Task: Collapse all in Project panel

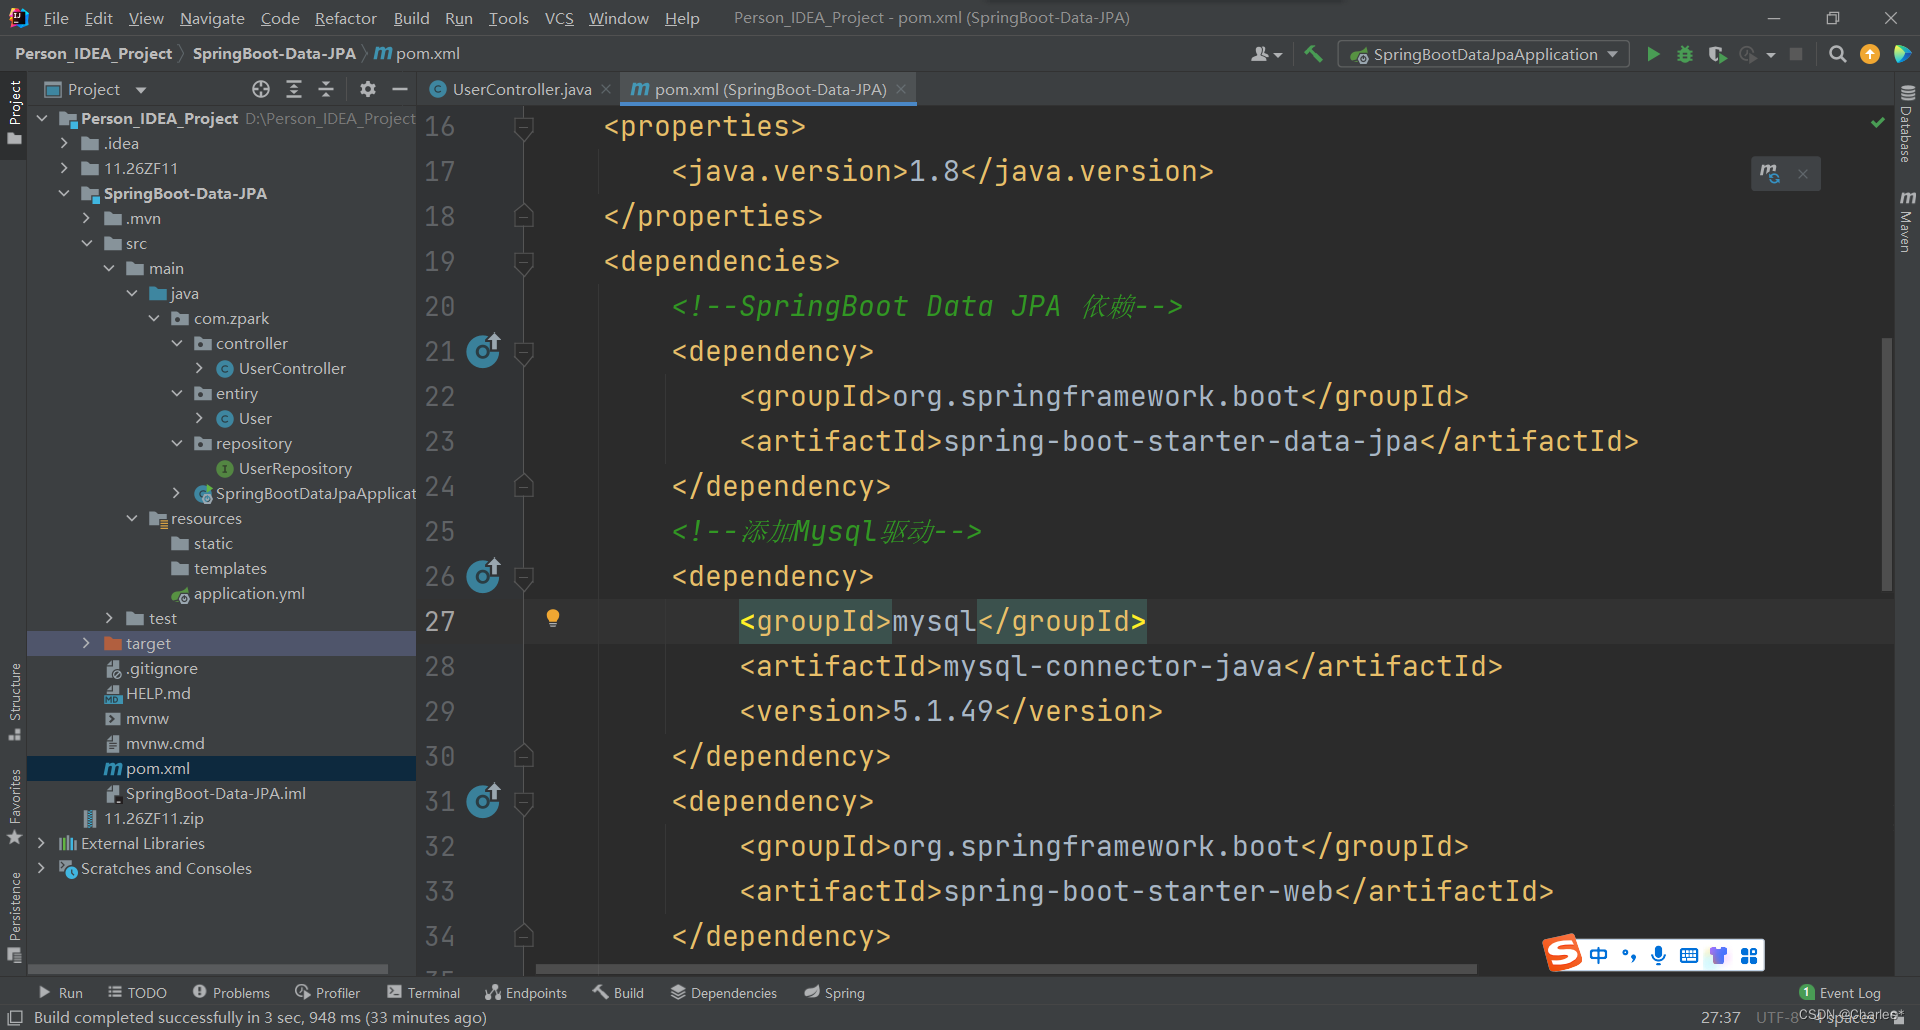Action: (326, 89)
